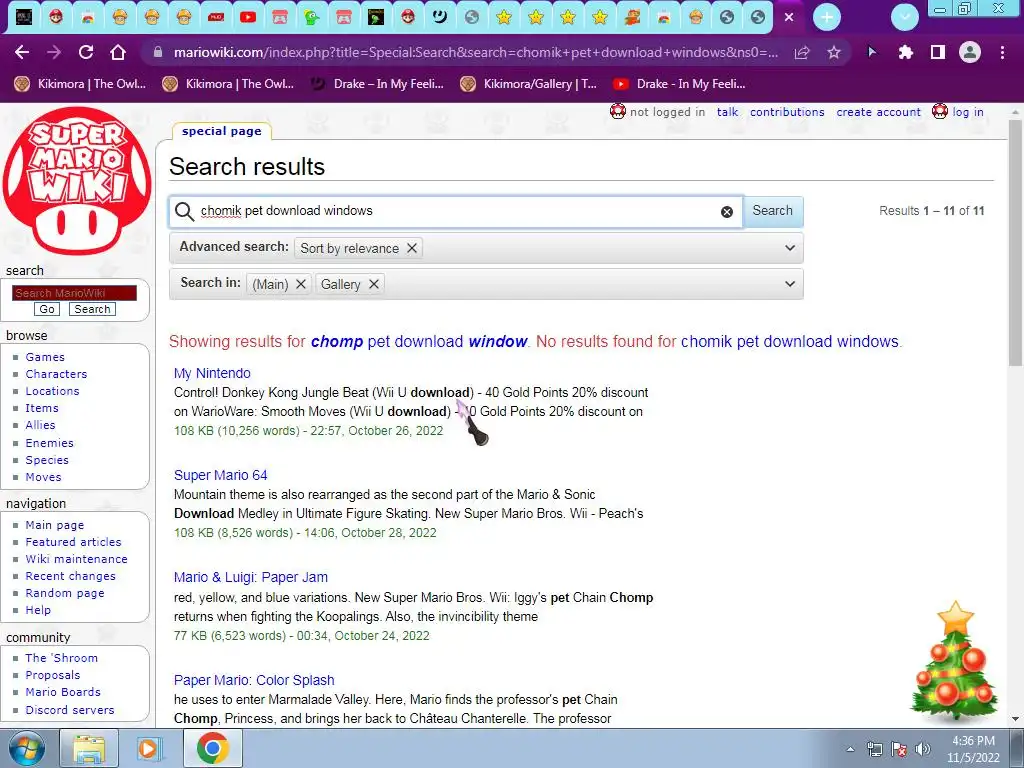This screenshot has width=1024, height=768.
Task: Click the blue Search button beside query
Action: (773, 211)
